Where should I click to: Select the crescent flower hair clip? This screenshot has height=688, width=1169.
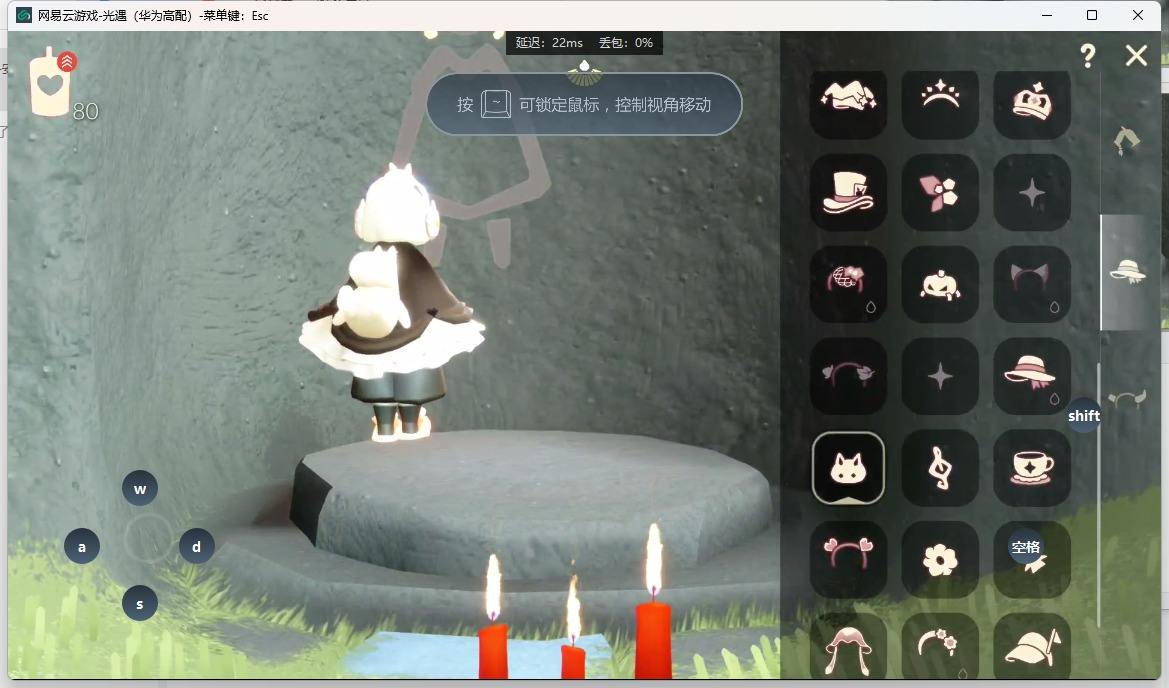coord(940,646)
